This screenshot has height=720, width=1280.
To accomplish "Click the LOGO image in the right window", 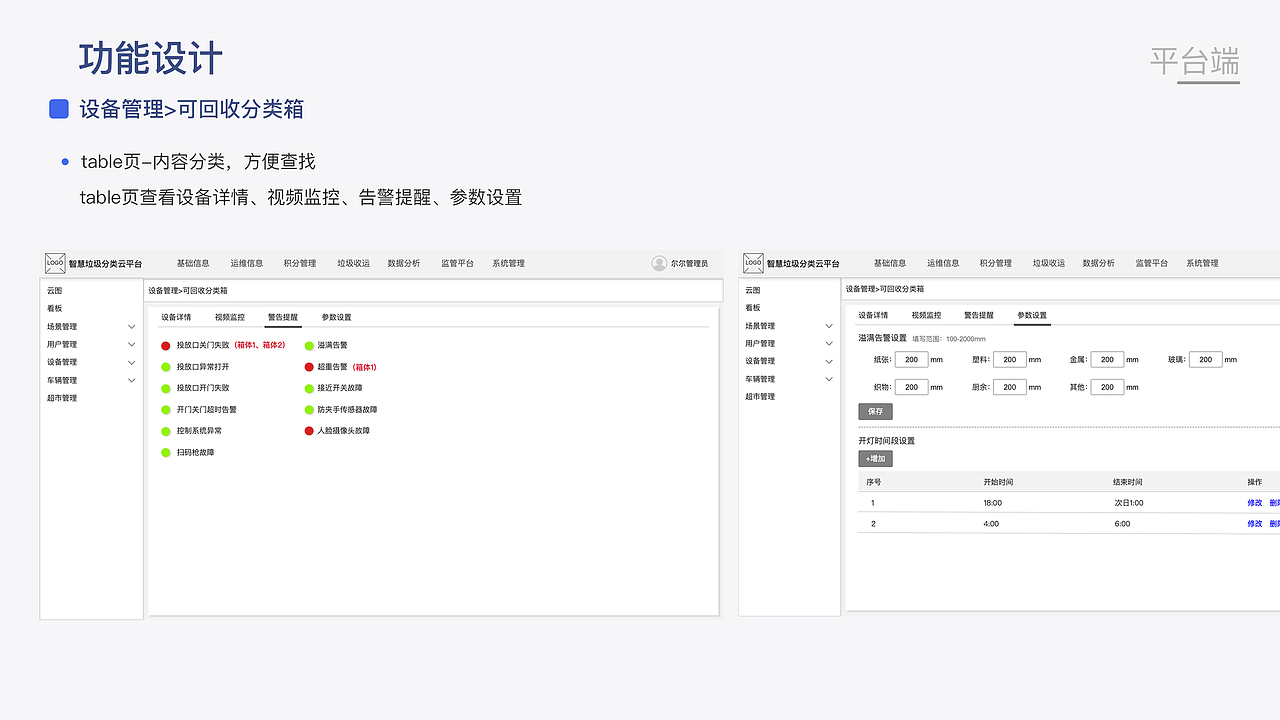I will tap(753, 263).
